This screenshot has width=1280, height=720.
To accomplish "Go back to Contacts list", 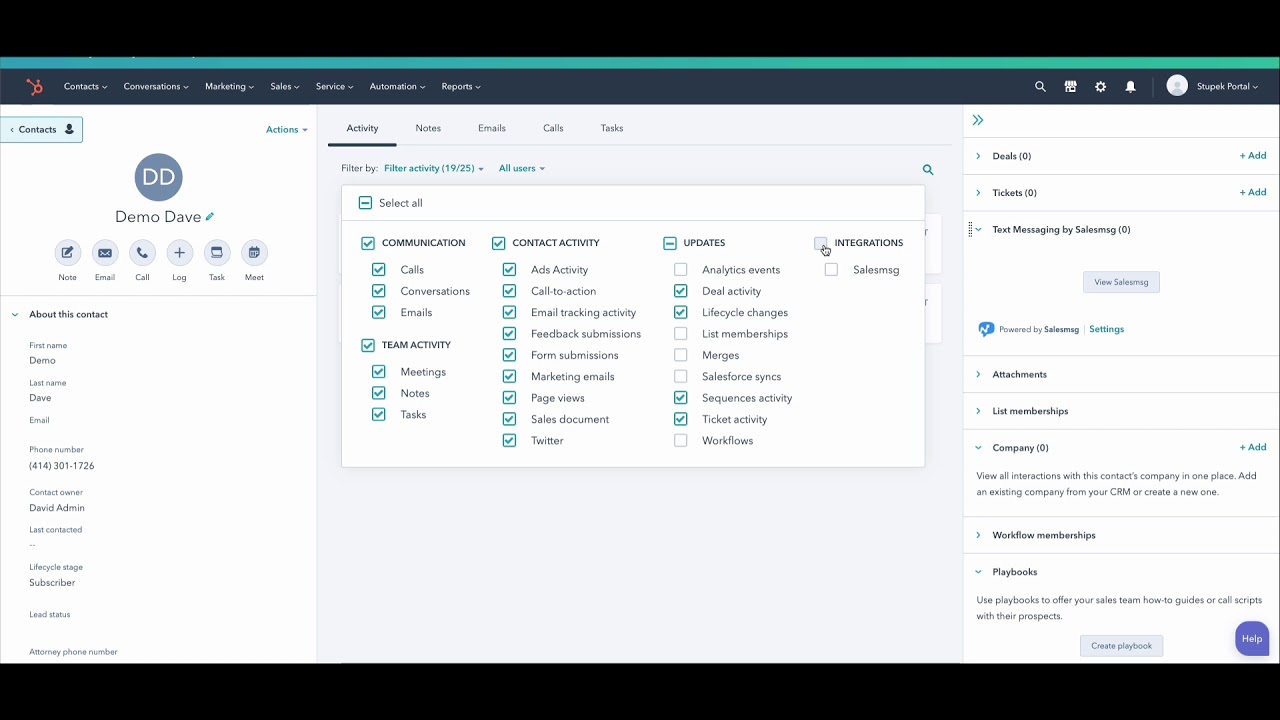I will coord(41,130).
